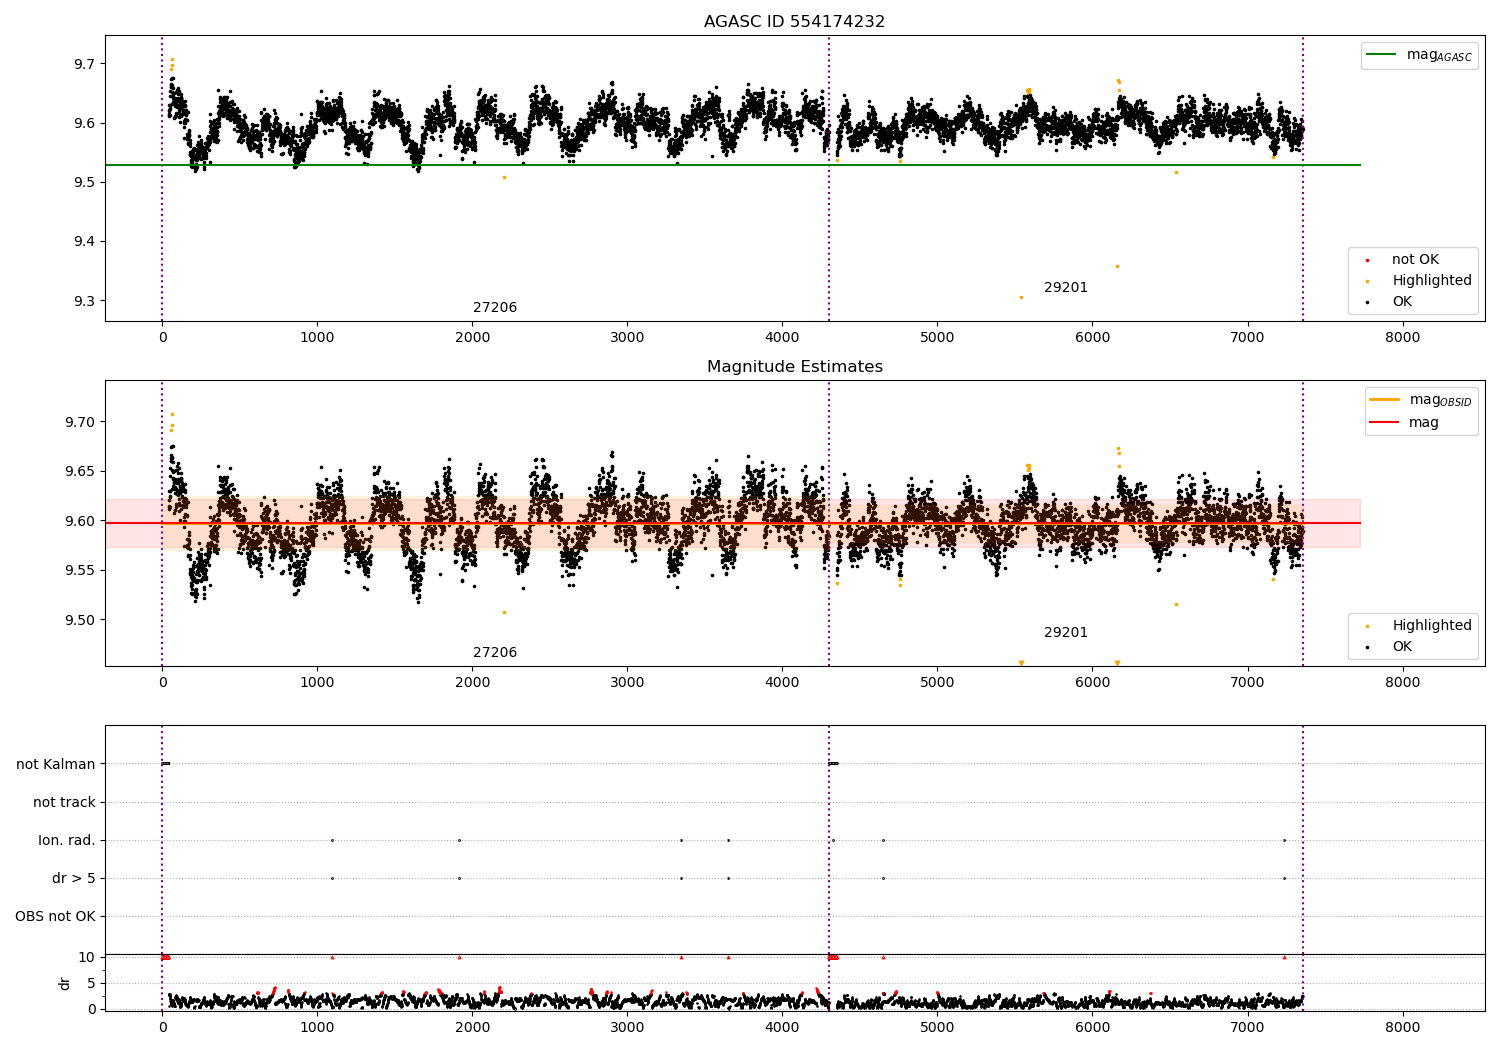Click y-axis tick 9.4 on top plot
The height and width of the screenshot is (1050, 1500).
tap(83, 242)
